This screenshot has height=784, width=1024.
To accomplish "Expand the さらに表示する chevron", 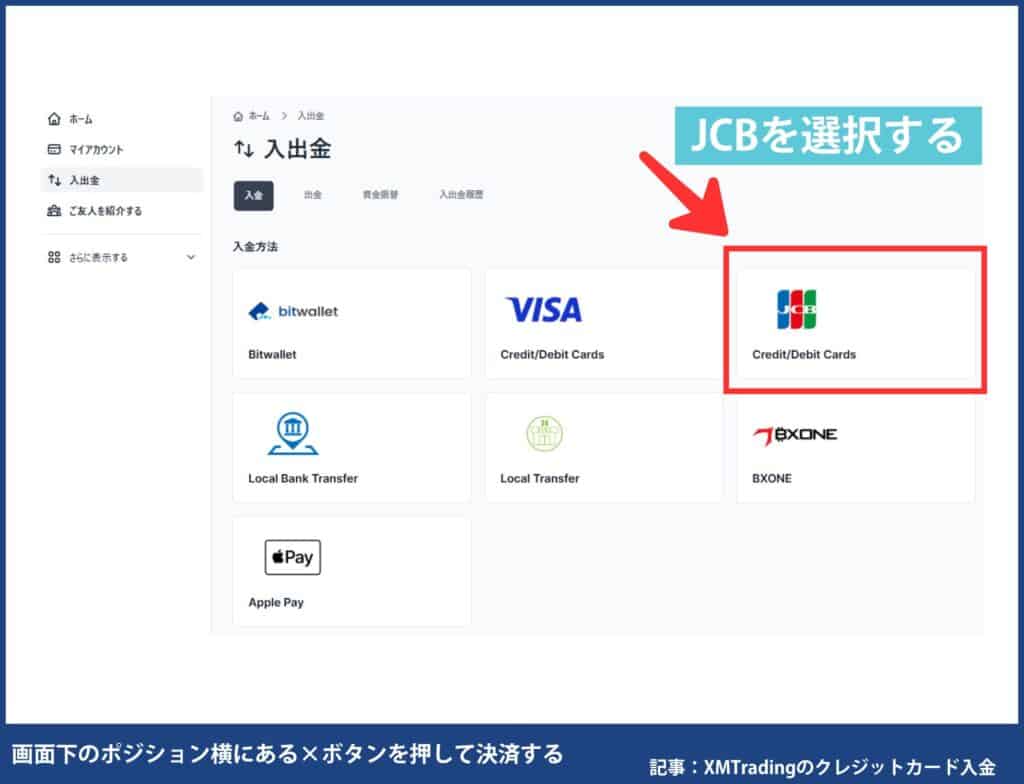I will tap(191, 257).
